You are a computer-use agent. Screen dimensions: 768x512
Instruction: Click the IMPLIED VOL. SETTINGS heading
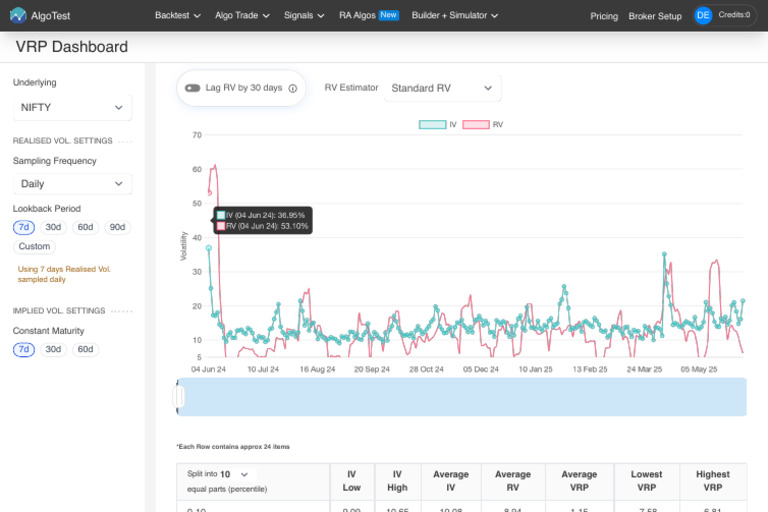[x=59, y=311]
